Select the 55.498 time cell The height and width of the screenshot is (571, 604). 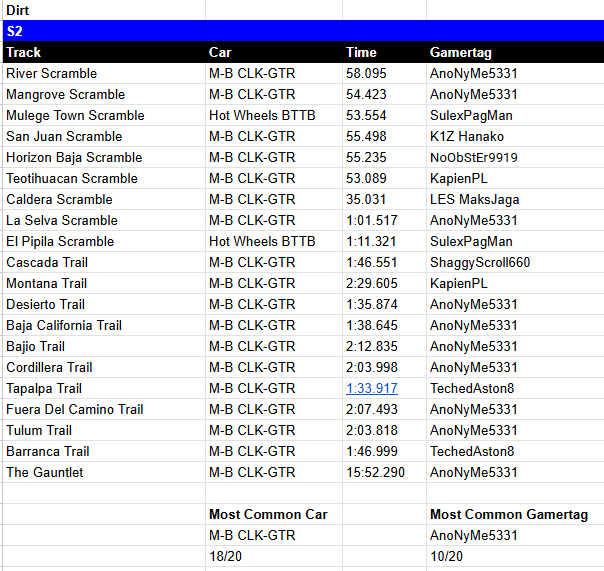pos(384,136)
